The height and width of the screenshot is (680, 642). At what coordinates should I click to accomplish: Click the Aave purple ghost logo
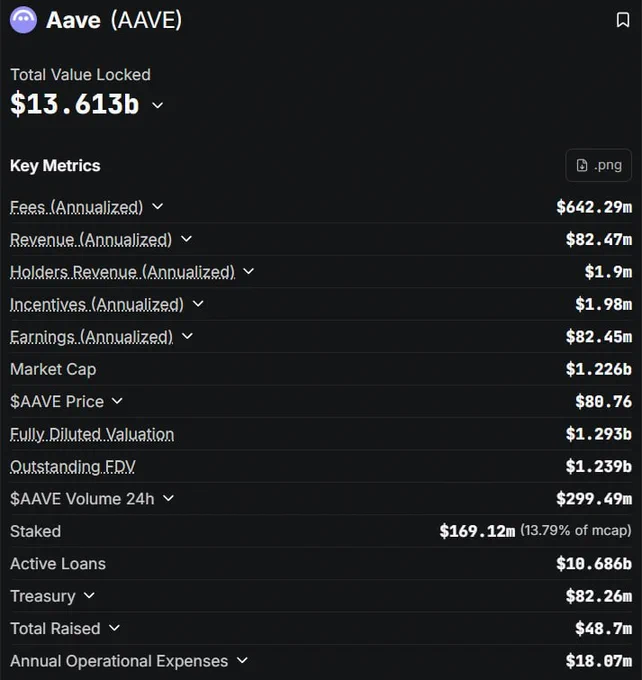click(23, 20)
